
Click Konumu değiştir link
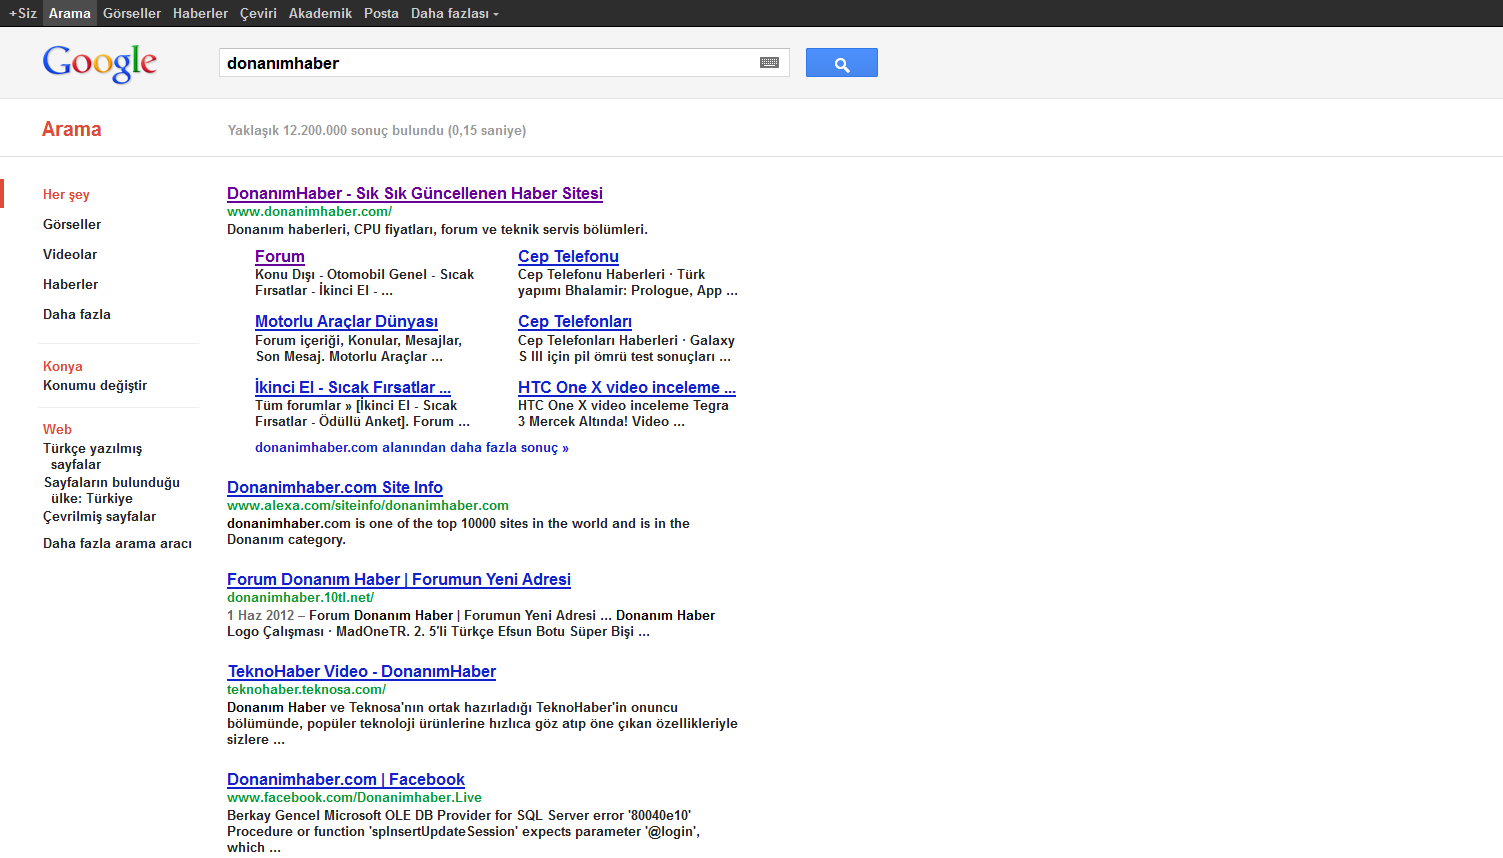coord(95,385)
